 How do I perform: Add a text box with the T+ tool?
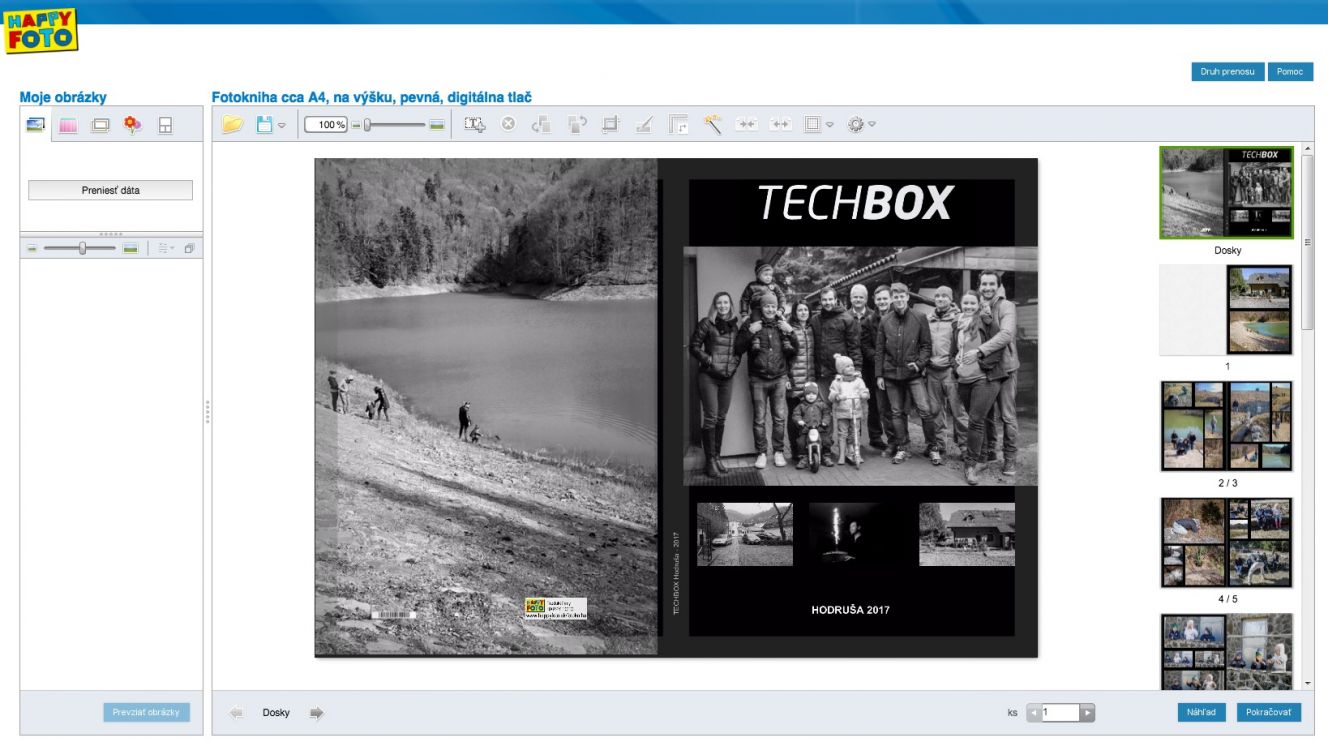coord(475,125)
